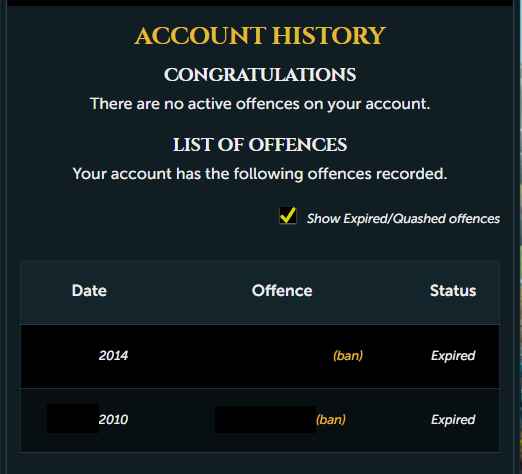Viewport: 522px width, 474px height.
Task: Select the following offences recorded message
Action: (x=260, y=174)
